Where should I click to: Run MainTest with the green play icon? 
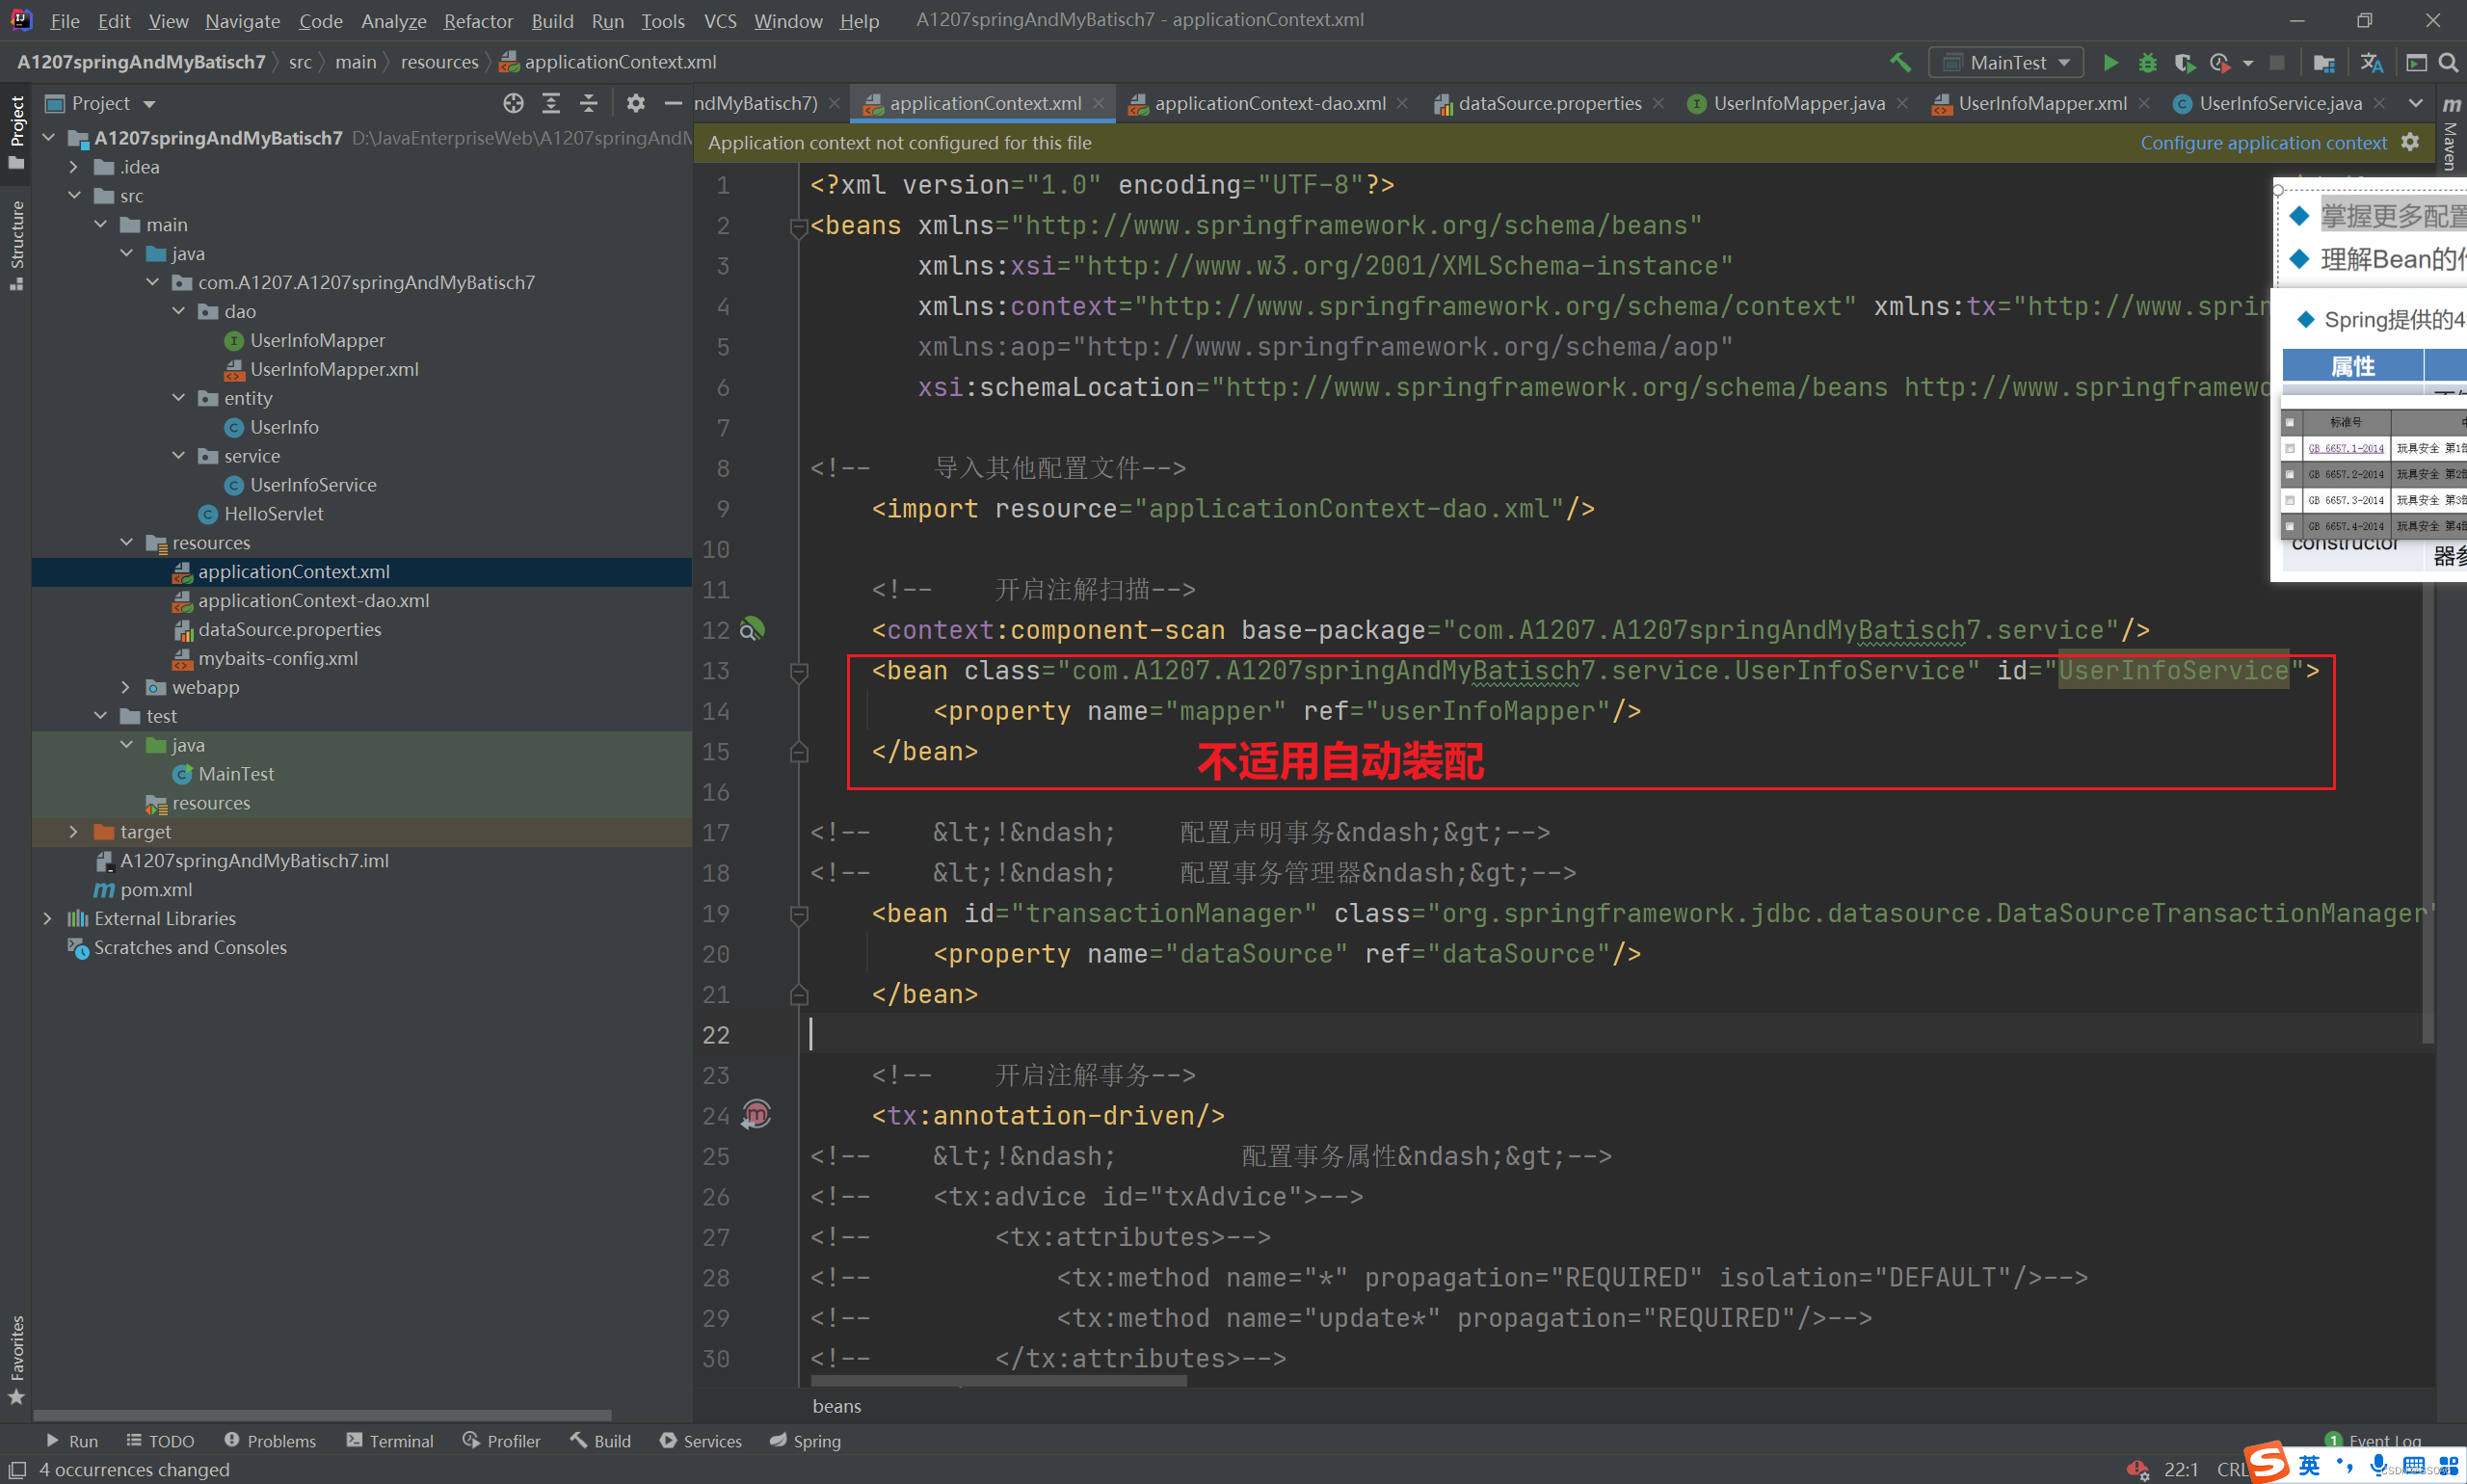(x=2110, y=62)
